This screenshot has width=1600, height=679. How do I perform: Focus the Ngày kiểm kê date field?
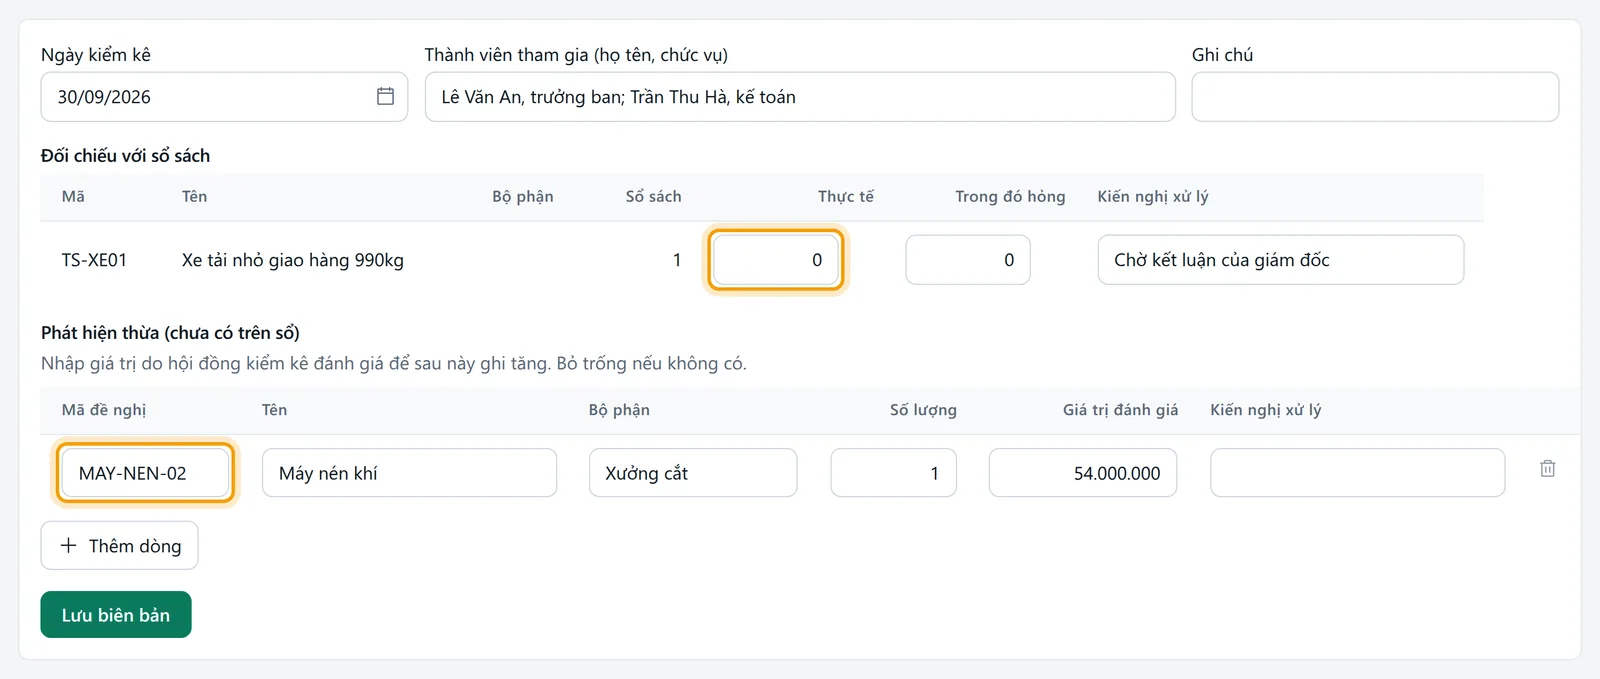click(x=224, y=97)
